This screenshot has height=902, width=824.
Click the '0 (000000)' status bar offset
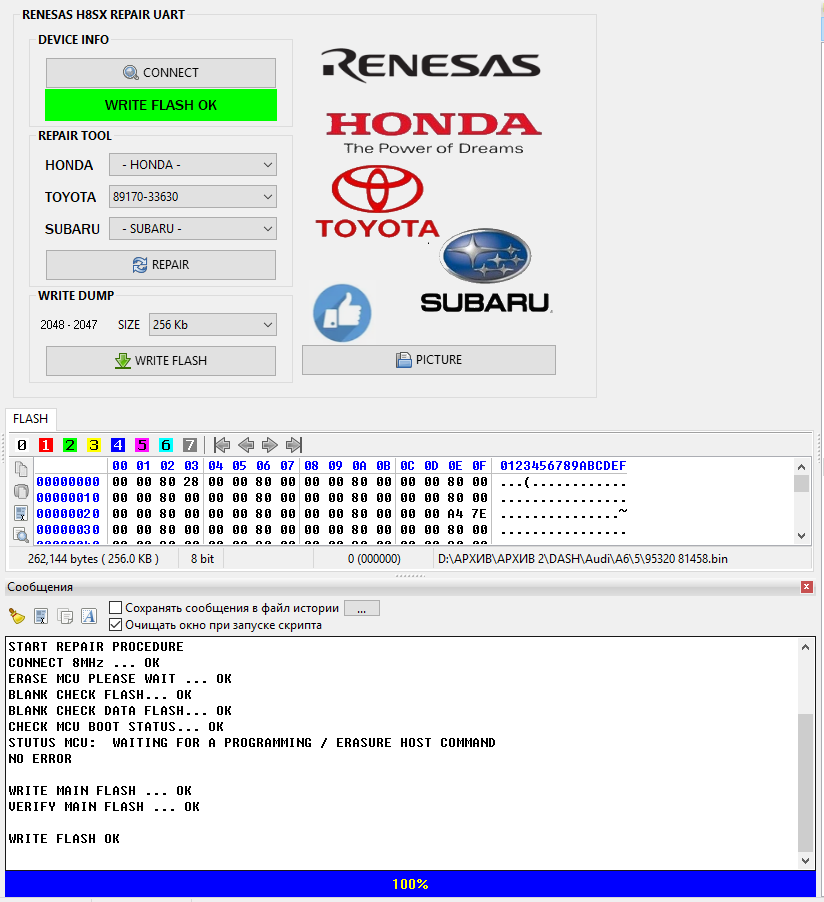point(374,559)
